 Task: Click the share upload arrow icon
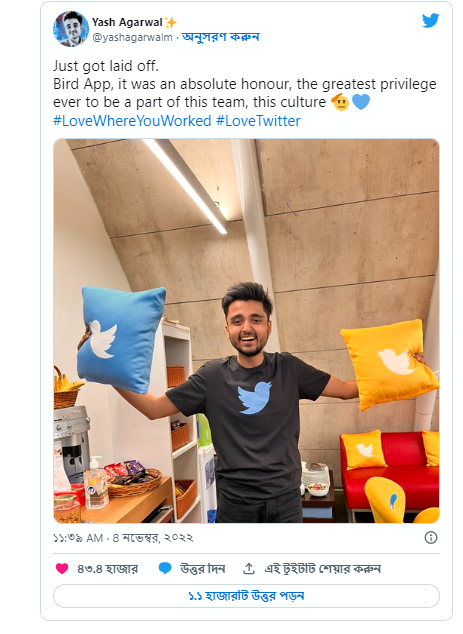click(x=249, y=568)
